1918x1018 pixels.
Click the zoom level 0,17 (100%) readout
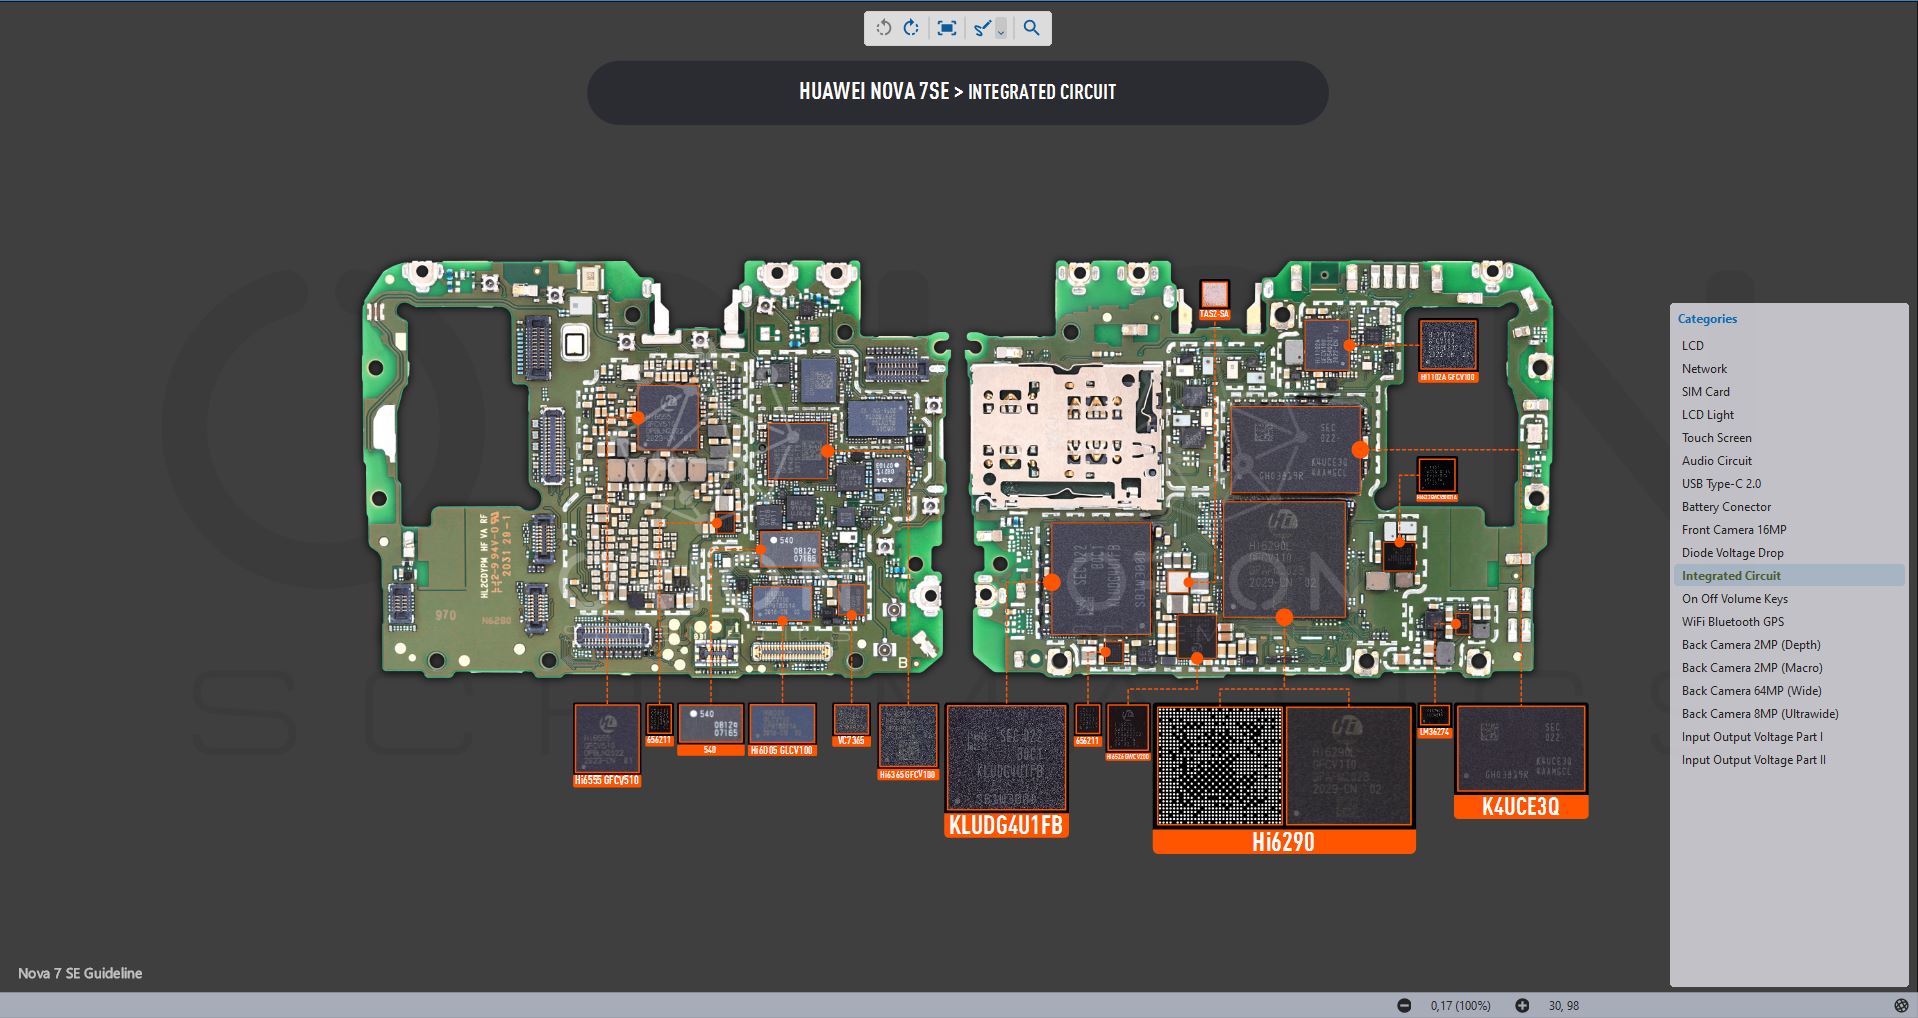[x=1460, y=1005]
